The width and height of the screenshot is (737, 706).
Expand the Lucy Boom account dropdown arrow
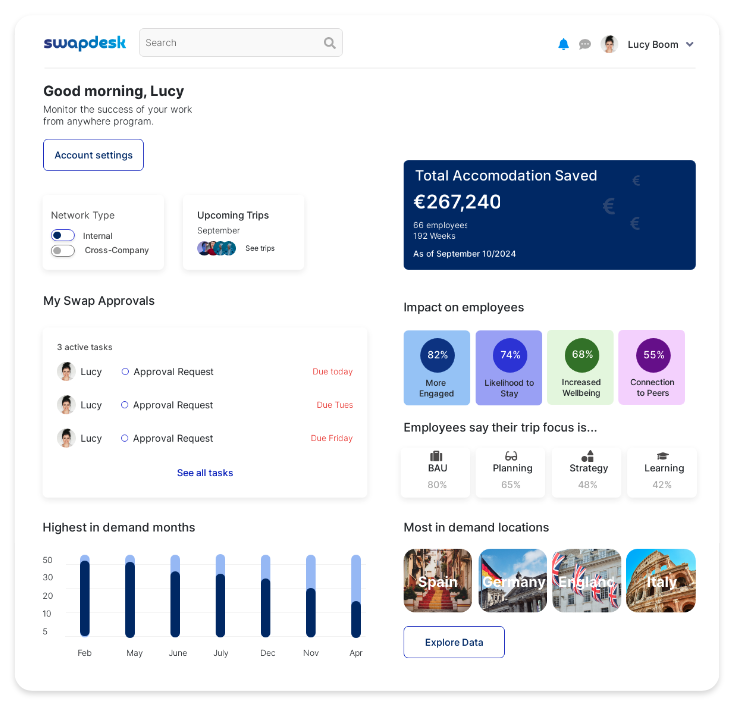[690, 44]
